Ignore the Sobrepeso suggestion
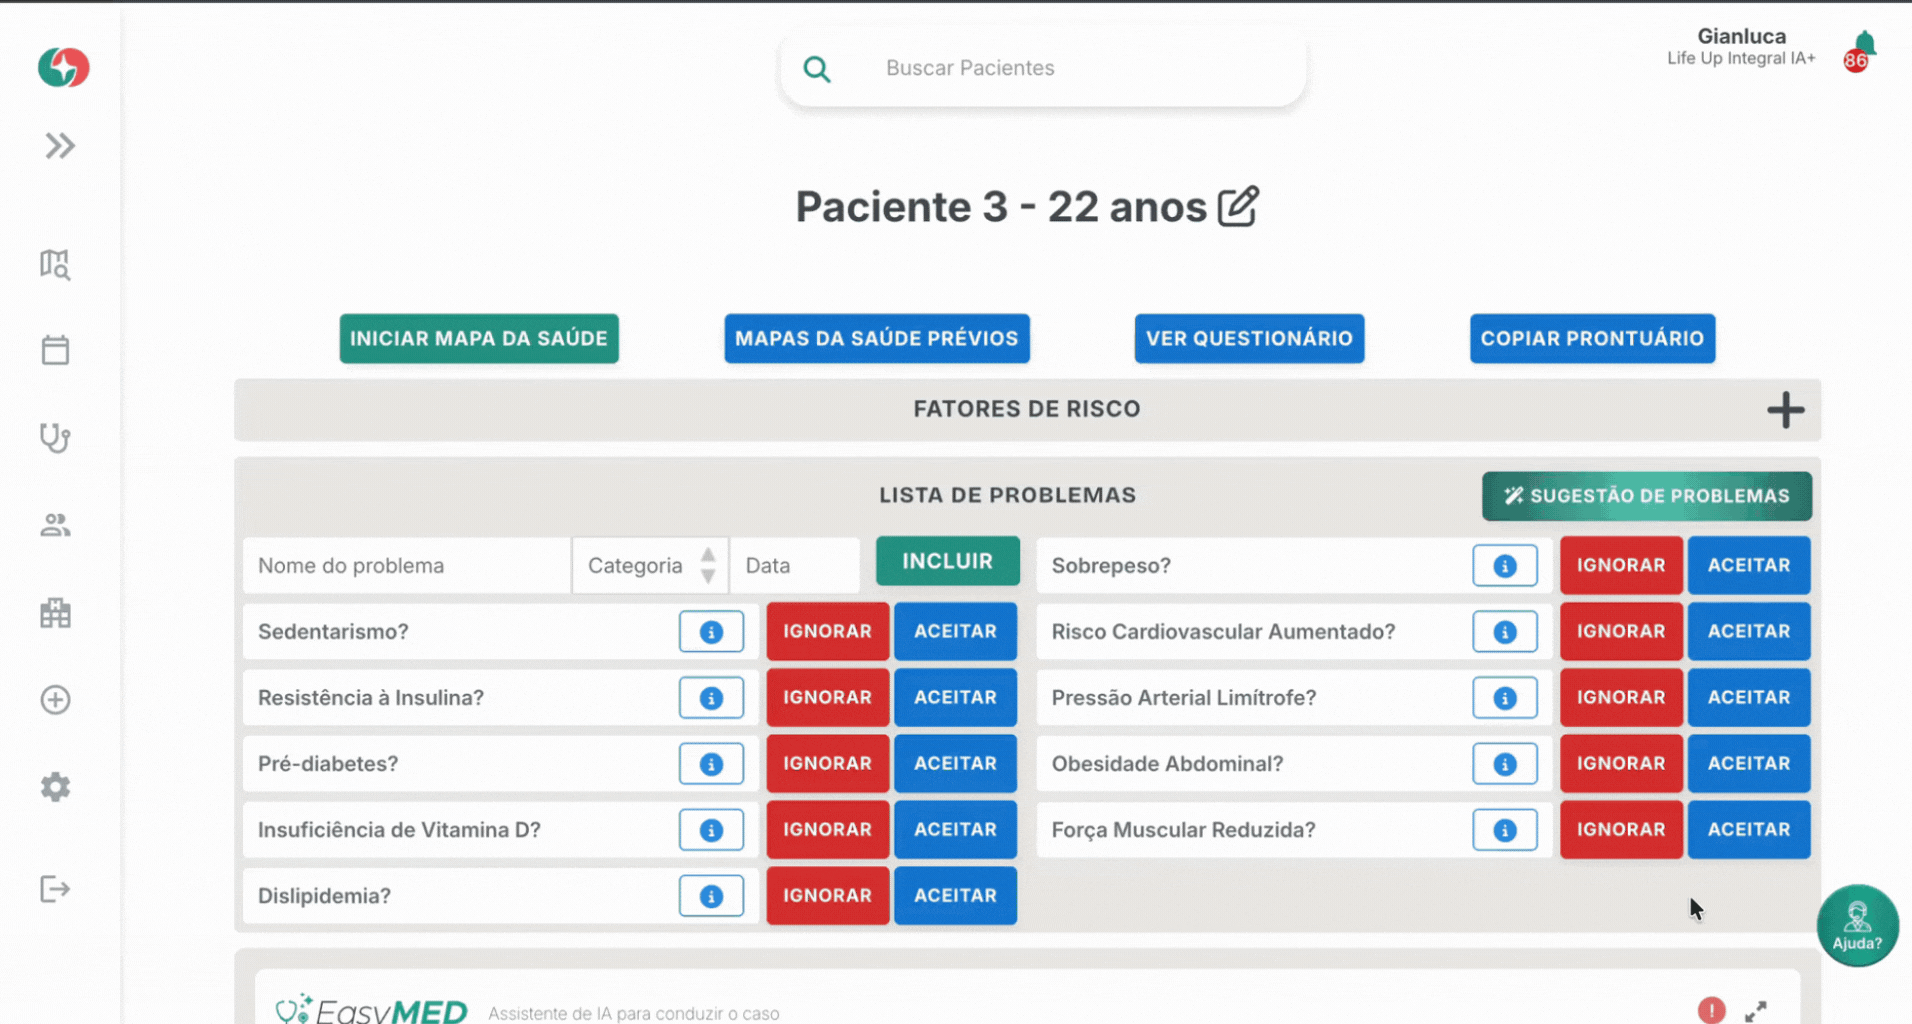The height and width of the screenshot is (1024, 1912). pos(1620,566)
